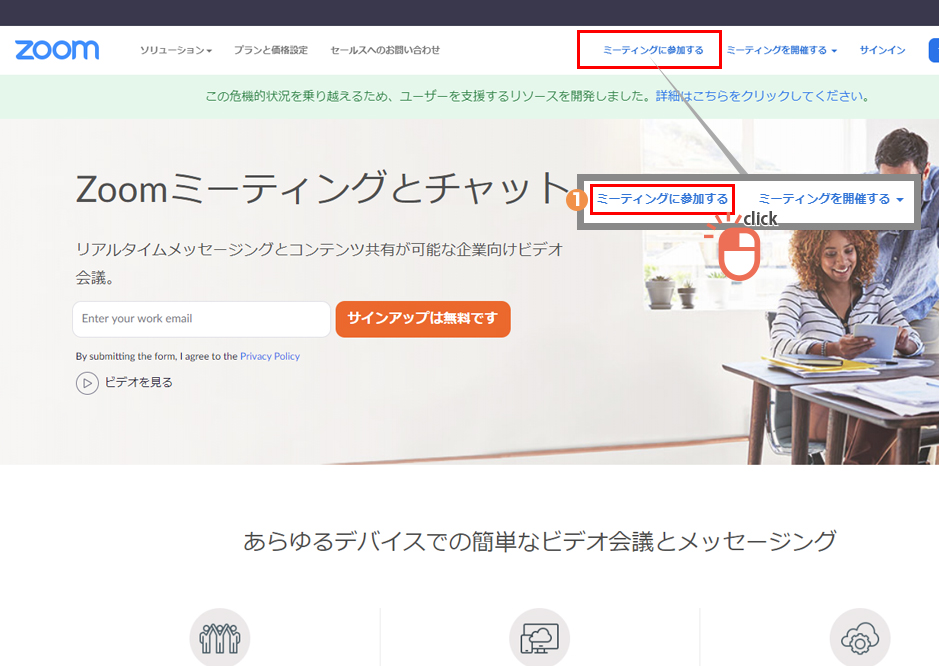Image resolution: width=939 pixels, height=666 pixels.
Task: Open the プランと価格設定 page
Action: tap(271, 50)
